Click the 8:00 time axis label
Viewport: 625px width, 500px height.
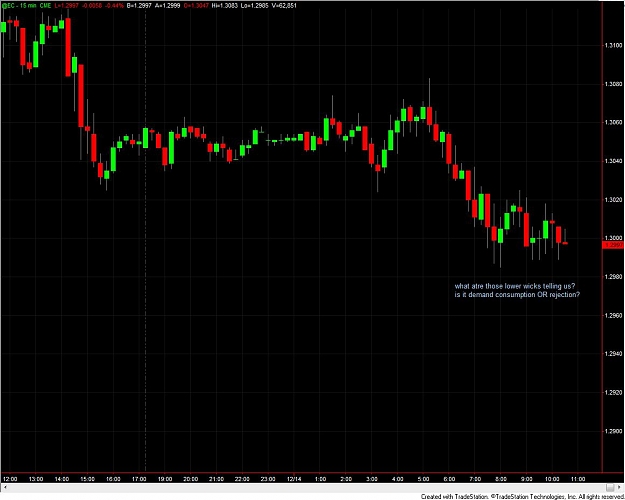501,479
